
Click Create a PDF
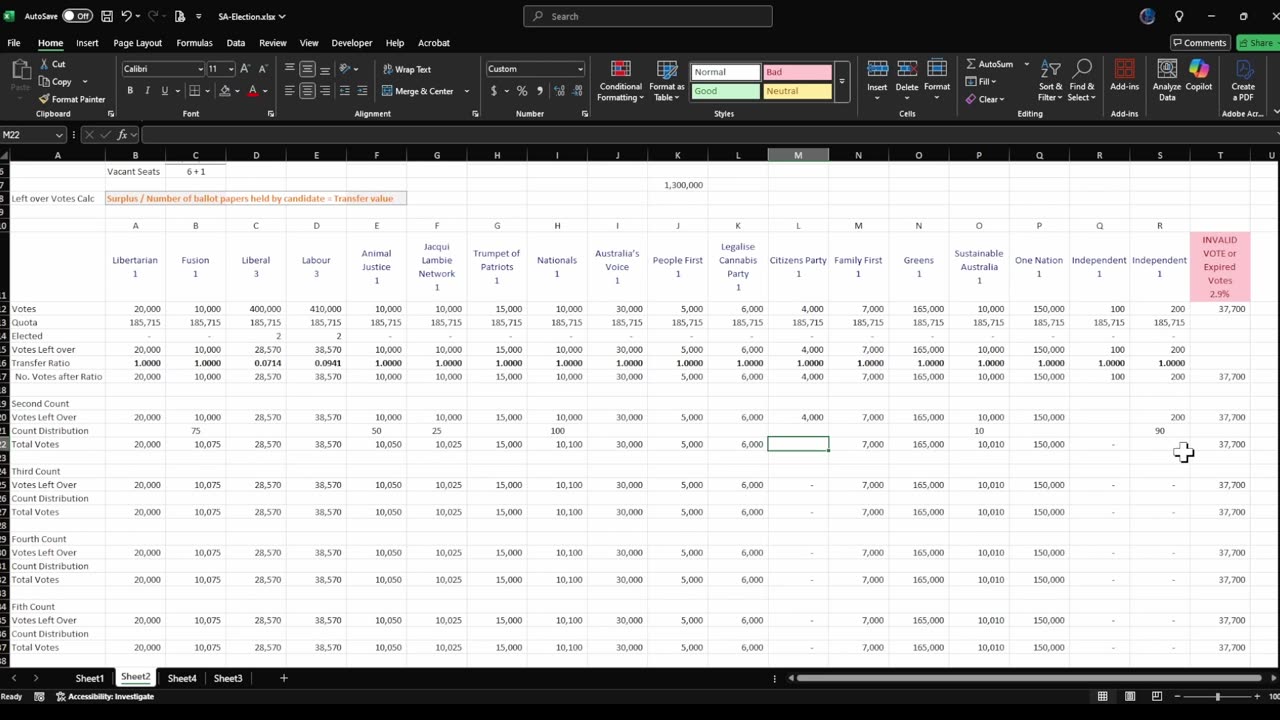click(x=1243, y=81)
